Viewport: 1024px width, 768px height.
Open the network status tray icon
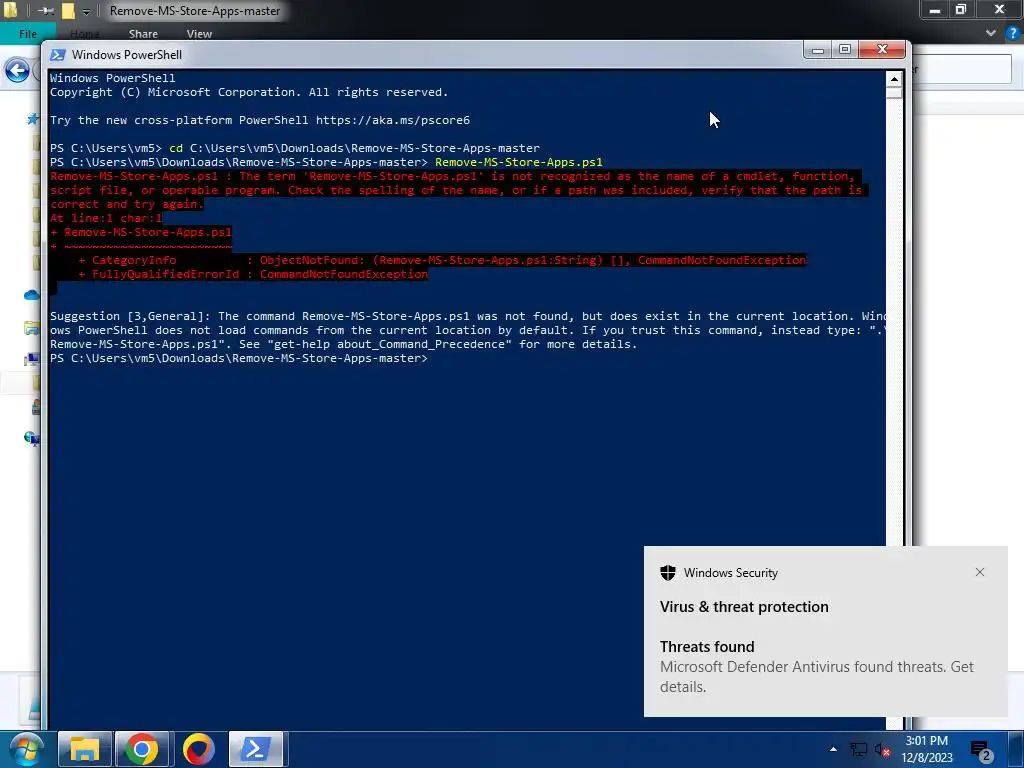coord(858,750)
